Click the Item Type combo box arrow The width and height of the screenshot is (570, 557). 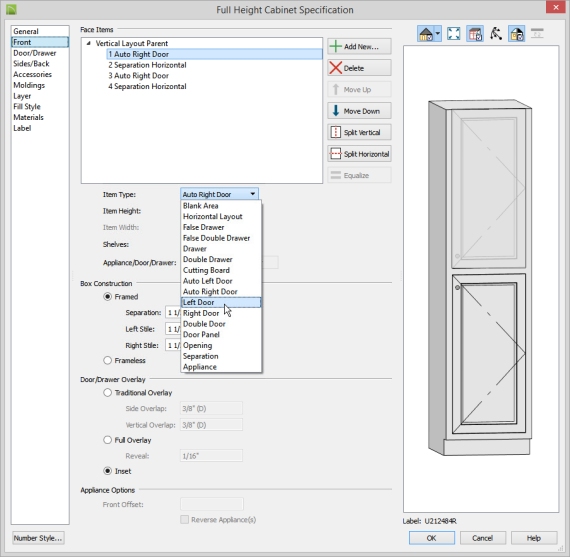(253, 194)
